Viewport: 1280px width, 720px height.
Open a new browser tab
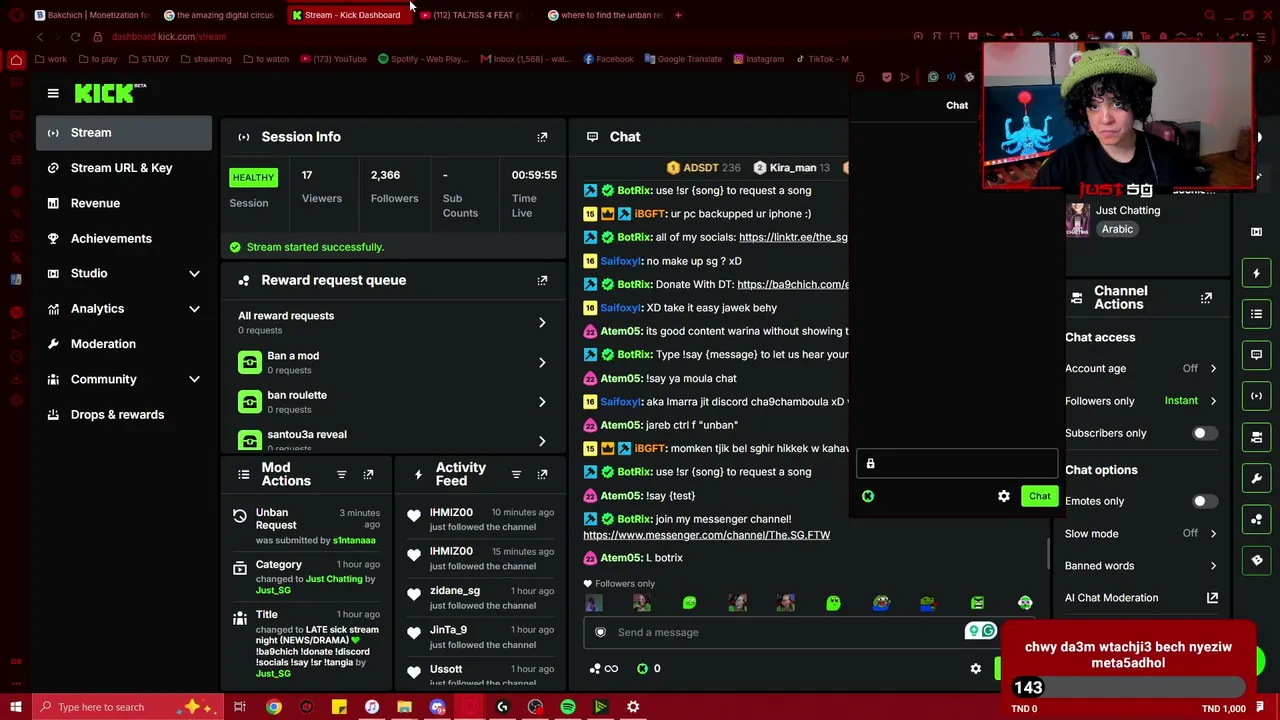tap(678, 15)
